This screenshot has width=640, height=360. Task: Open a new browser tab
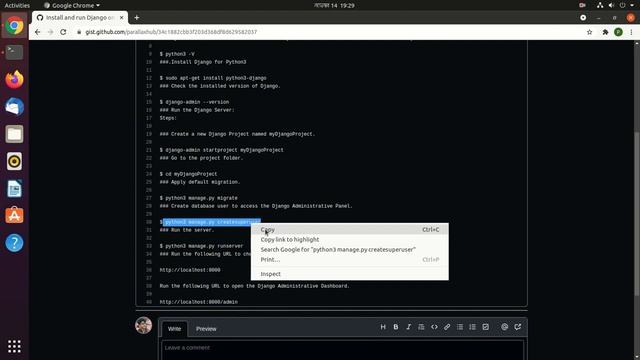[137, 18]
